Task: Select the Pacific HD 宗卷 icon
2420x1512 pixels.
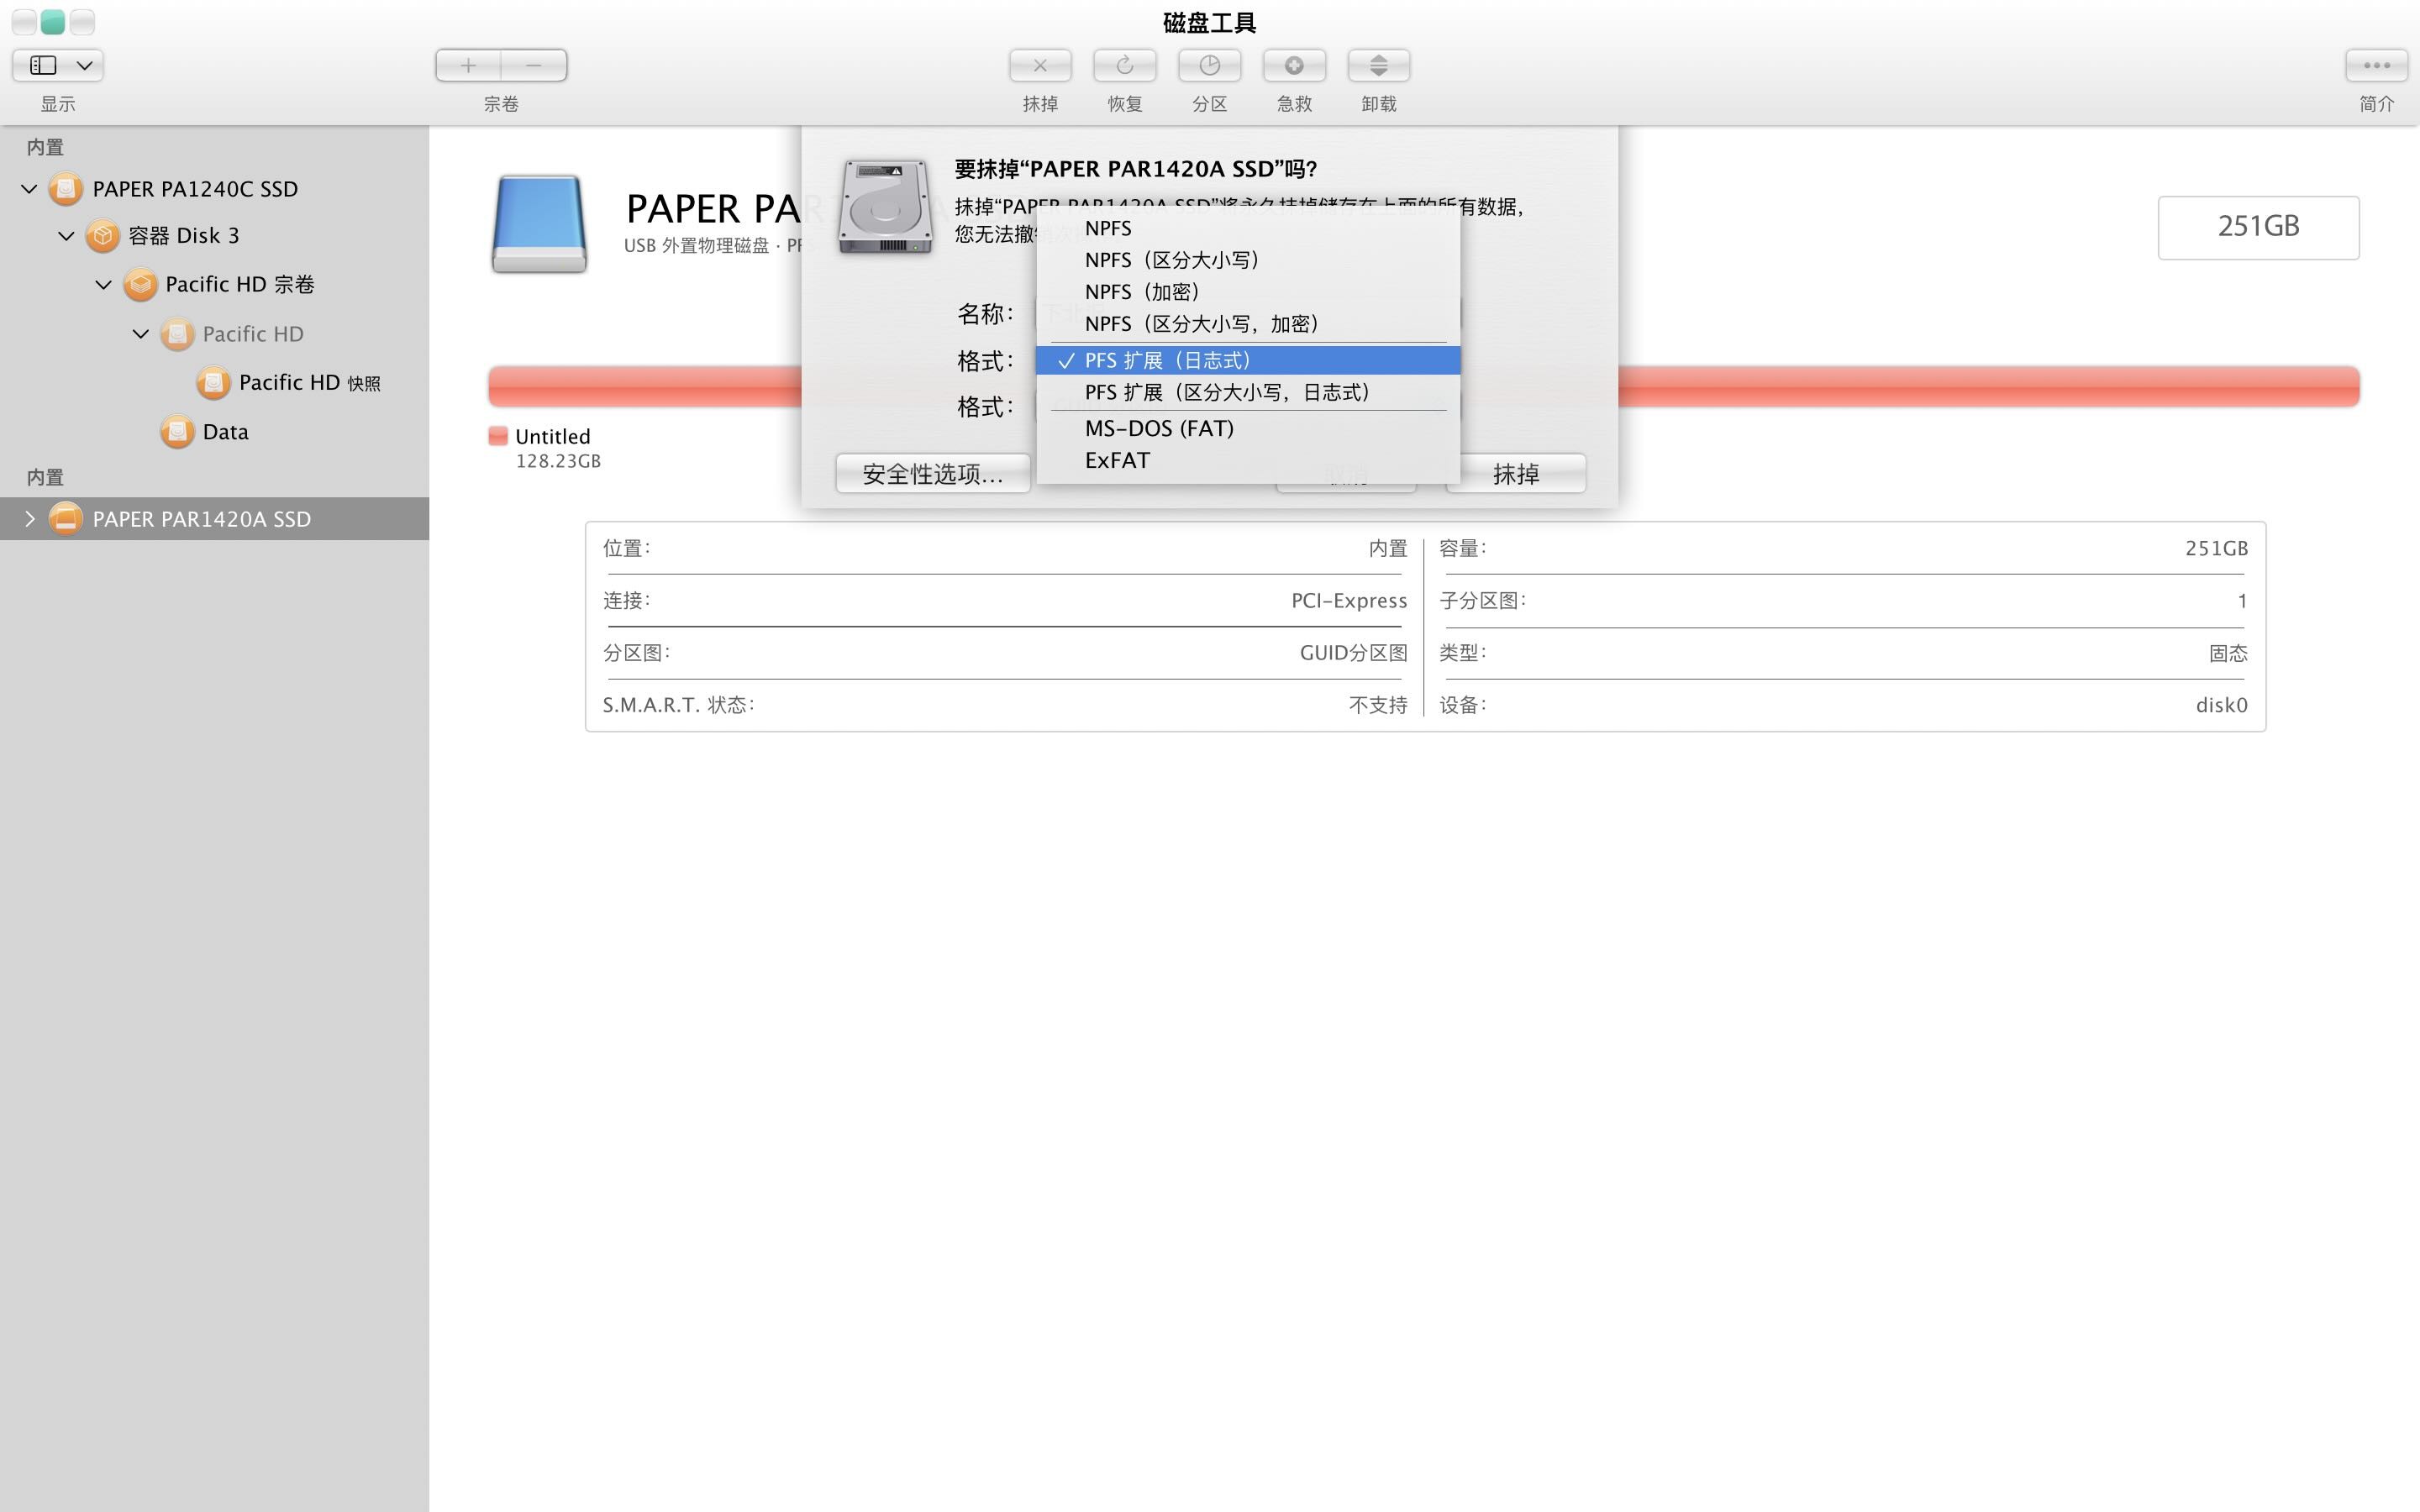Action: (x=140, y=285)
